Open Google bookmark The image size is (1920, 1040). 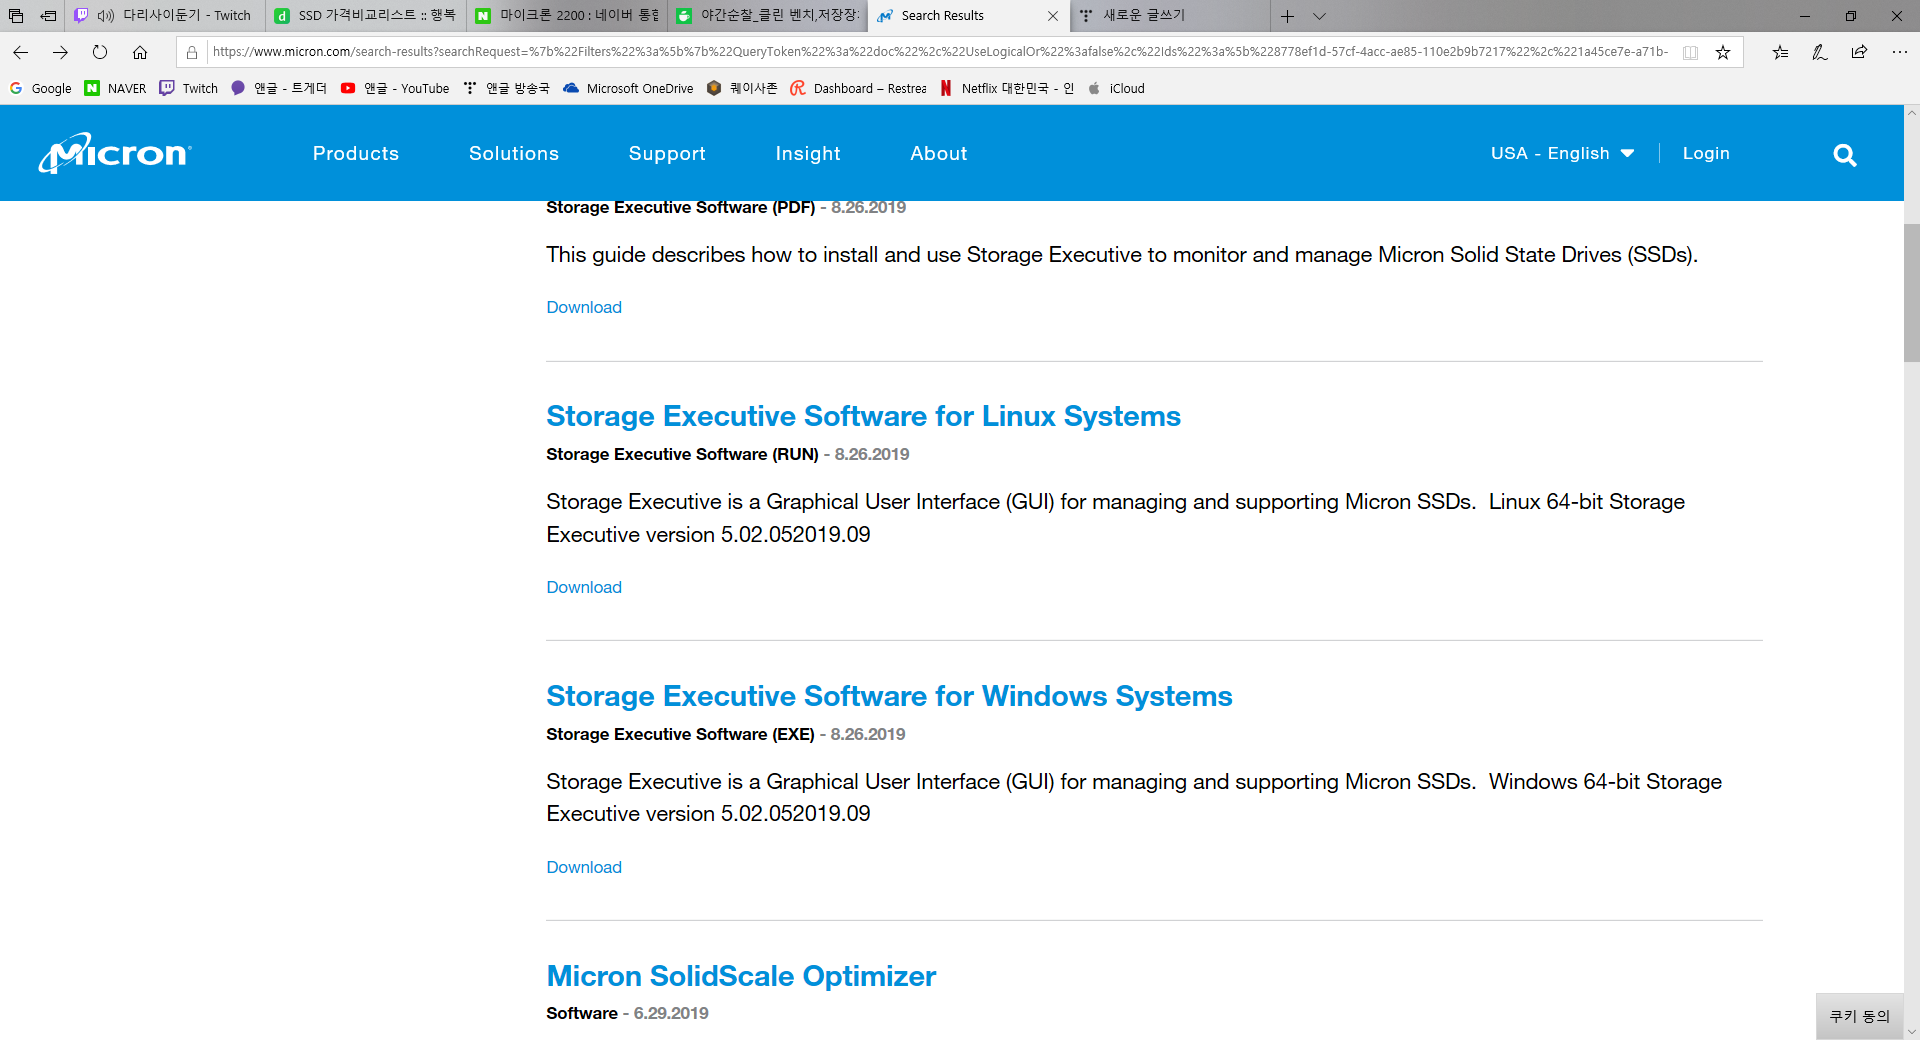coord(40,88)
